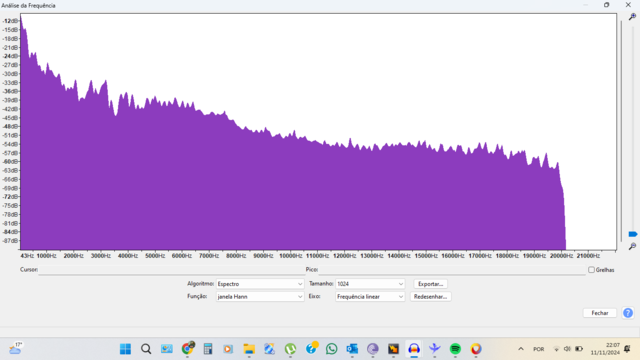
Task: Click the 15000Hz label on the frequency axis
Action: click(426, 256)
